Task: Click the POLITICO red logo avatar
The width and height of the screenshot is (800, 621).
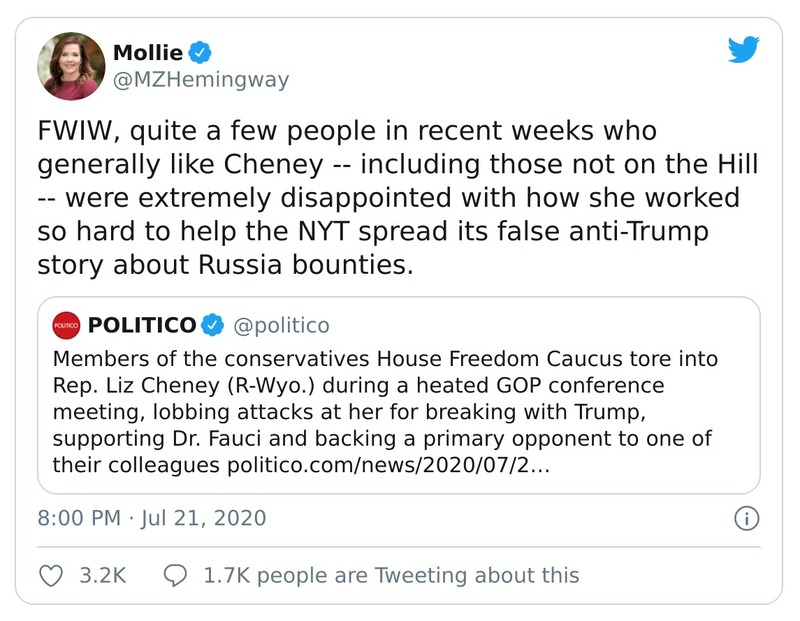Action: (66, 326)
